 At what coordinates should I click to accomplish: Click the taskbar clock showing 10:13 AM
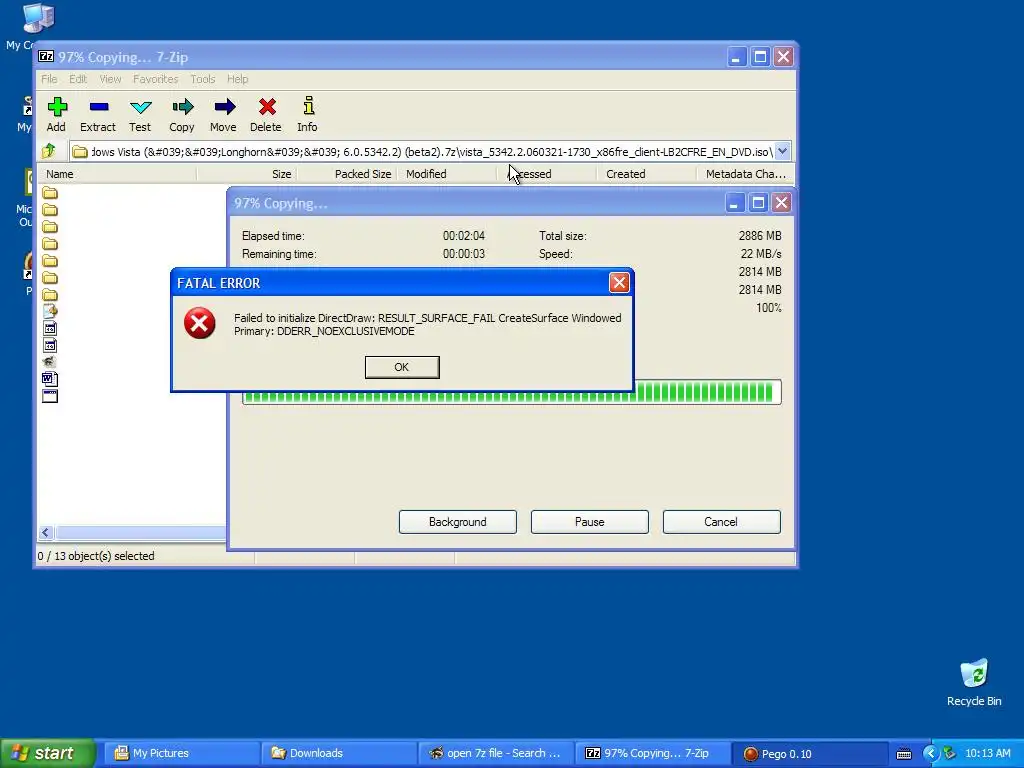click(x=987, y=754)
